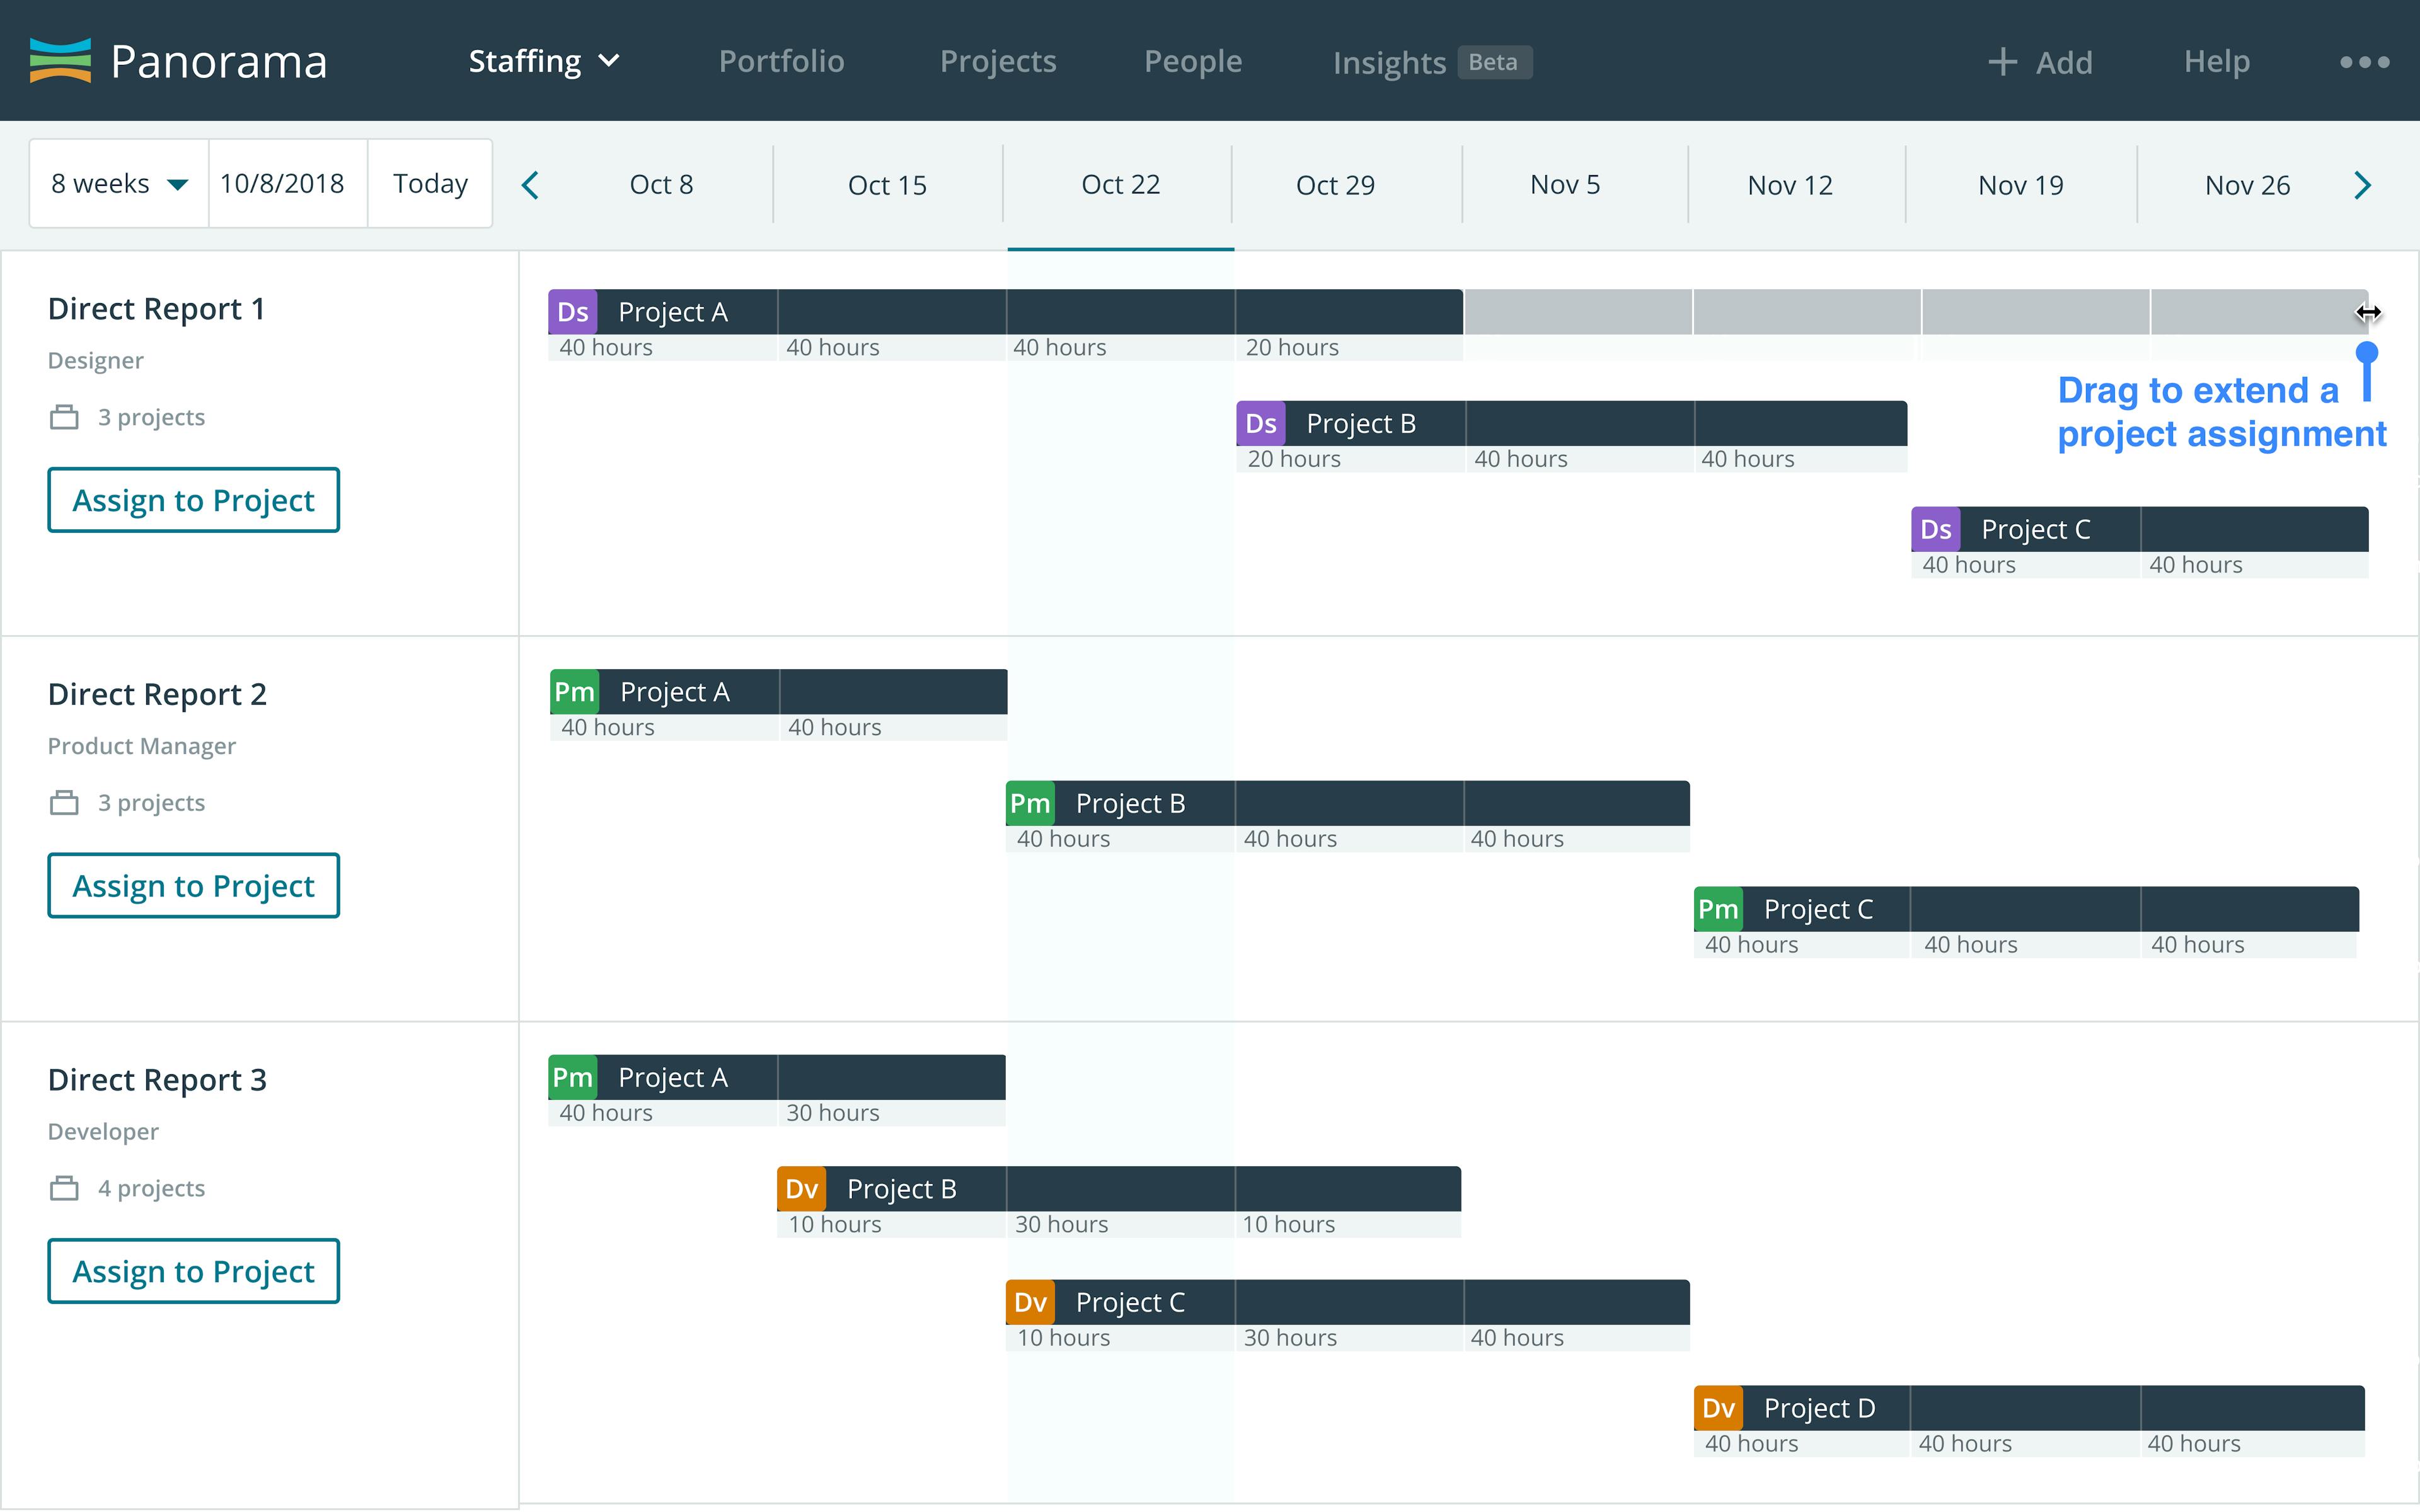
Task: Expand the 8 weeks range dropdown
Action: pos(119,184)
